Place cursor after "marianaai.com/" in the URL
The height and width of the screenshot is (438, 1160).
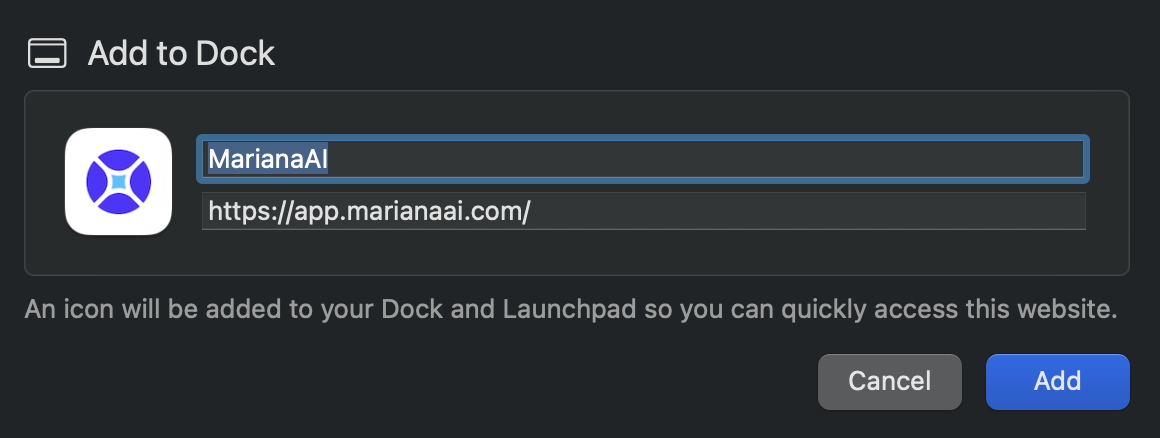click(x=531, y=212)
